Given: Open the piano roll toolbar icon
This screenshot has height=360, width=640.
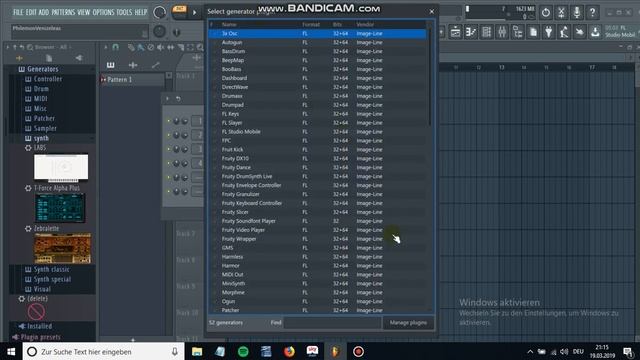Looking at the screenshot, I should 471,32.
